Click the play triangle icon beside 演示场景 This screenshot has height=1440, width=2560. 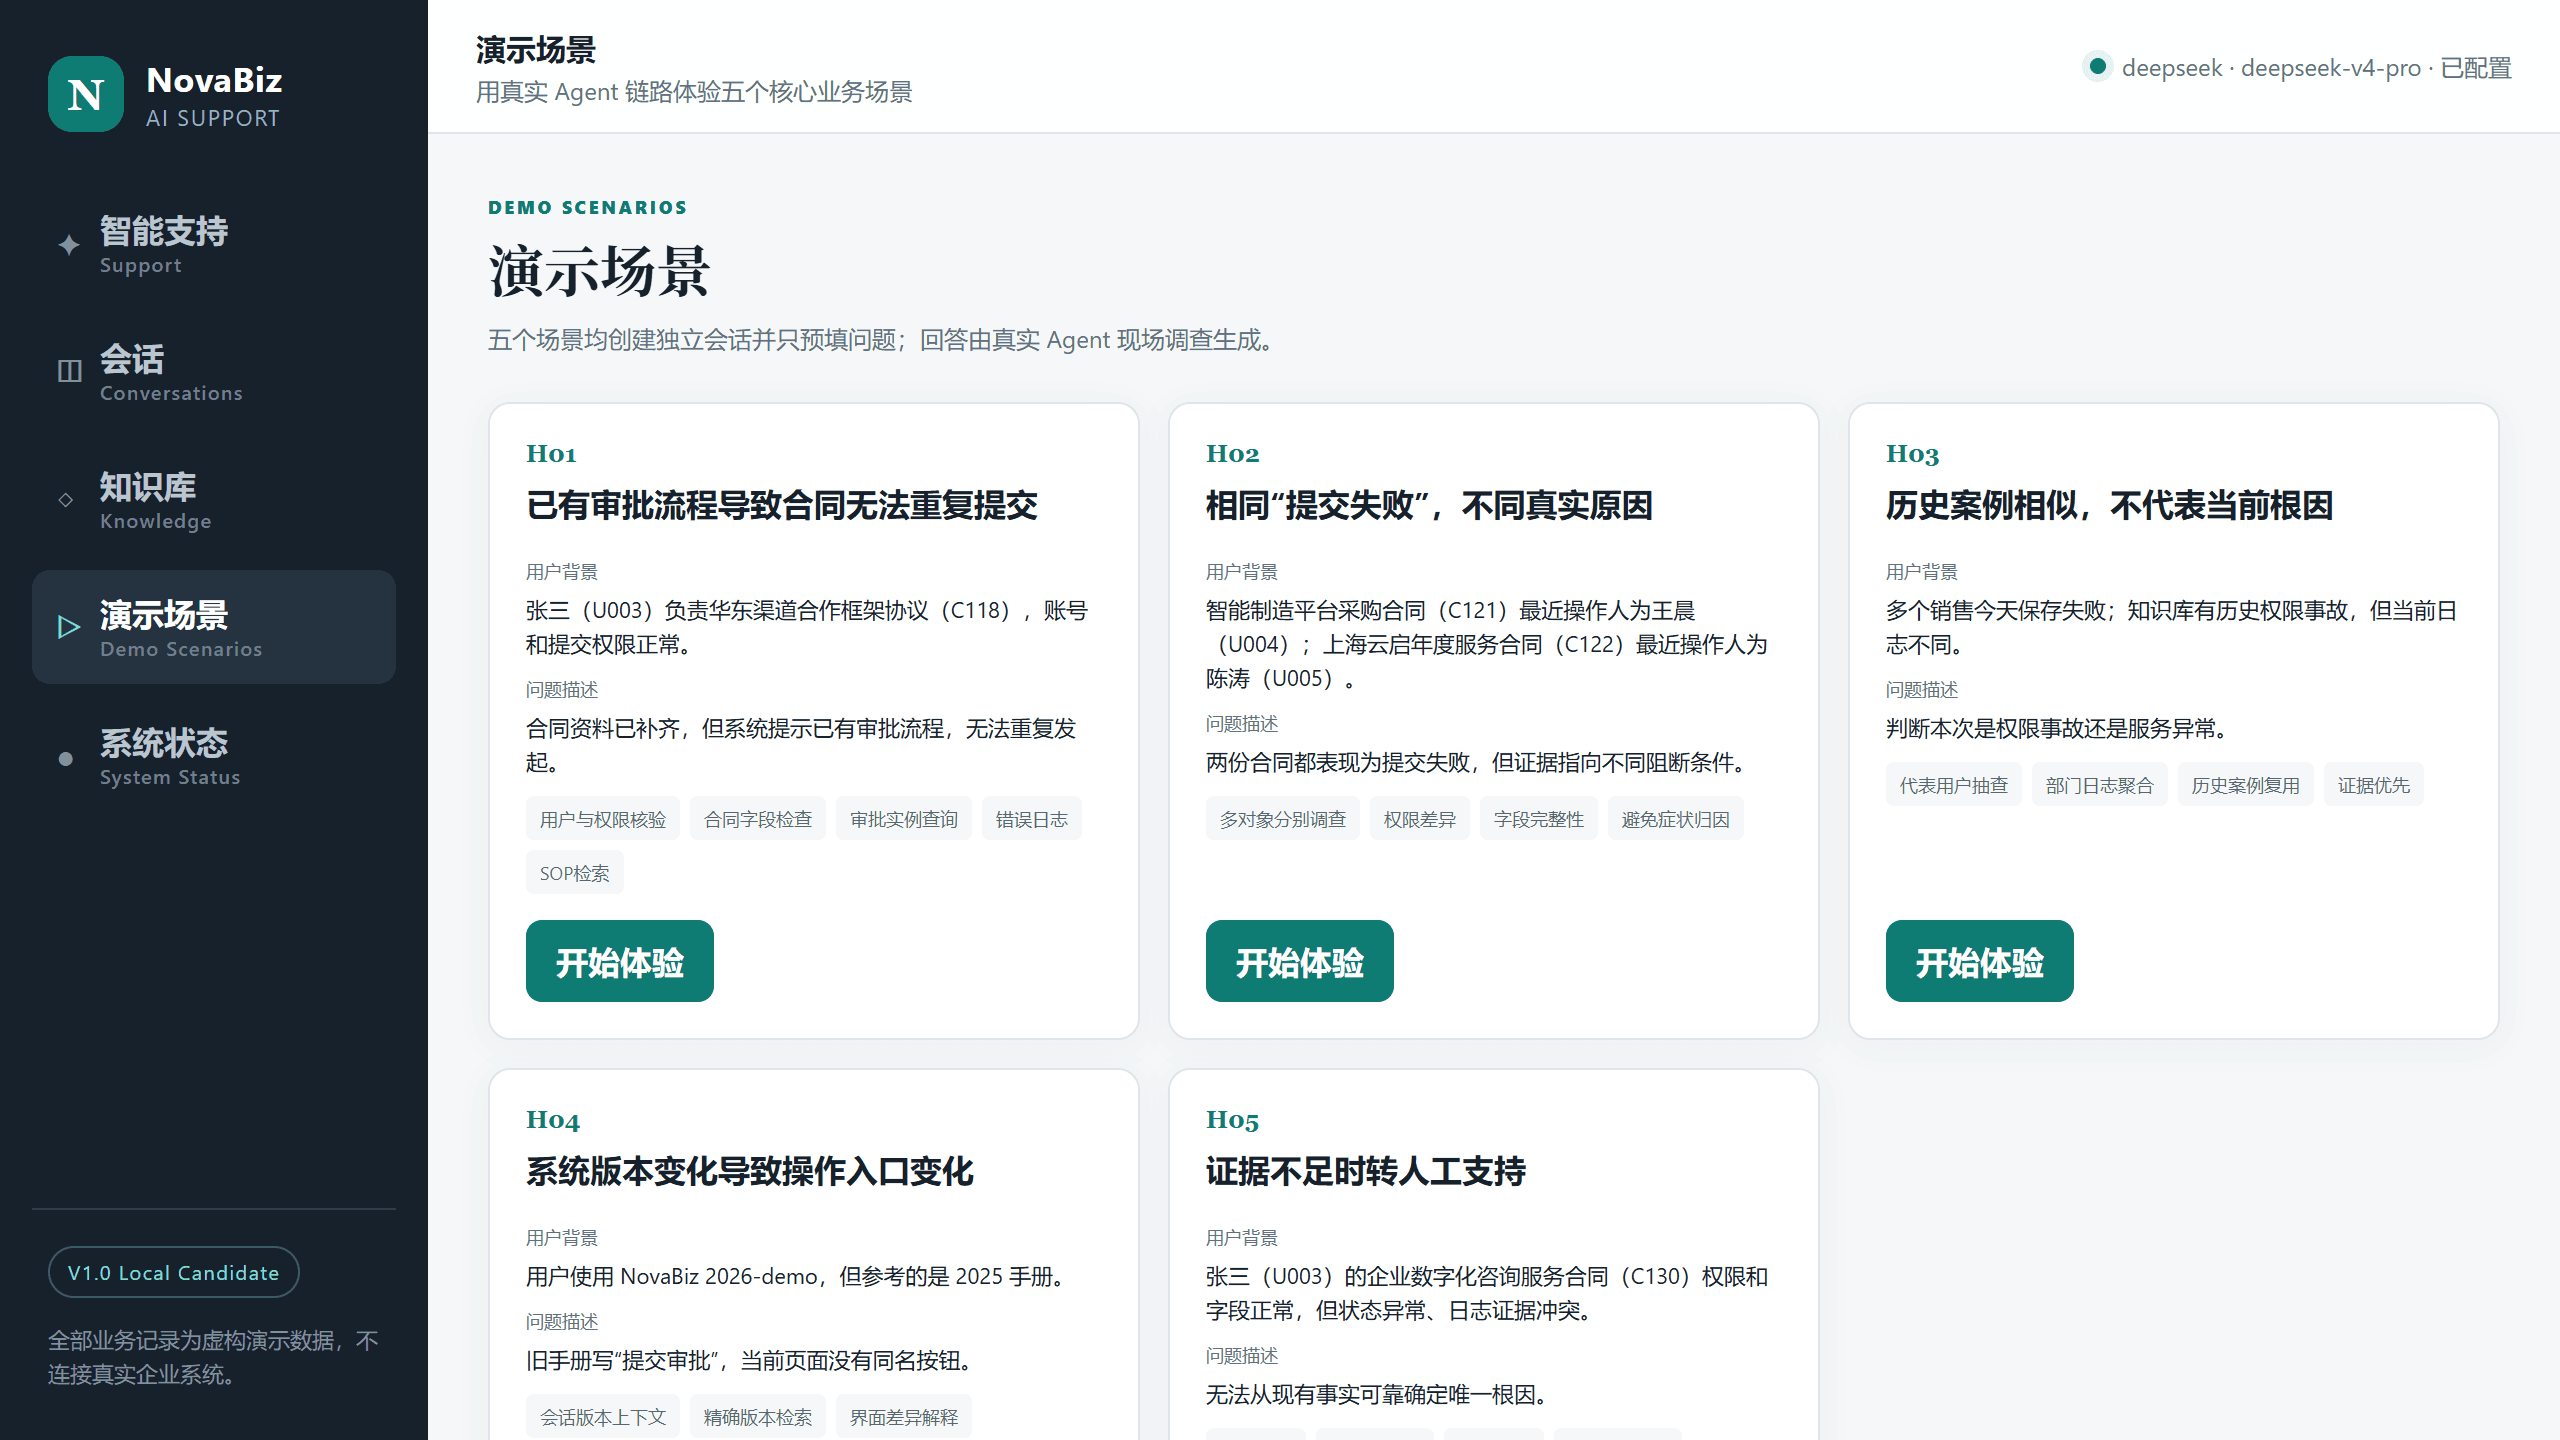pyautogui.click(x=68, y=627)
